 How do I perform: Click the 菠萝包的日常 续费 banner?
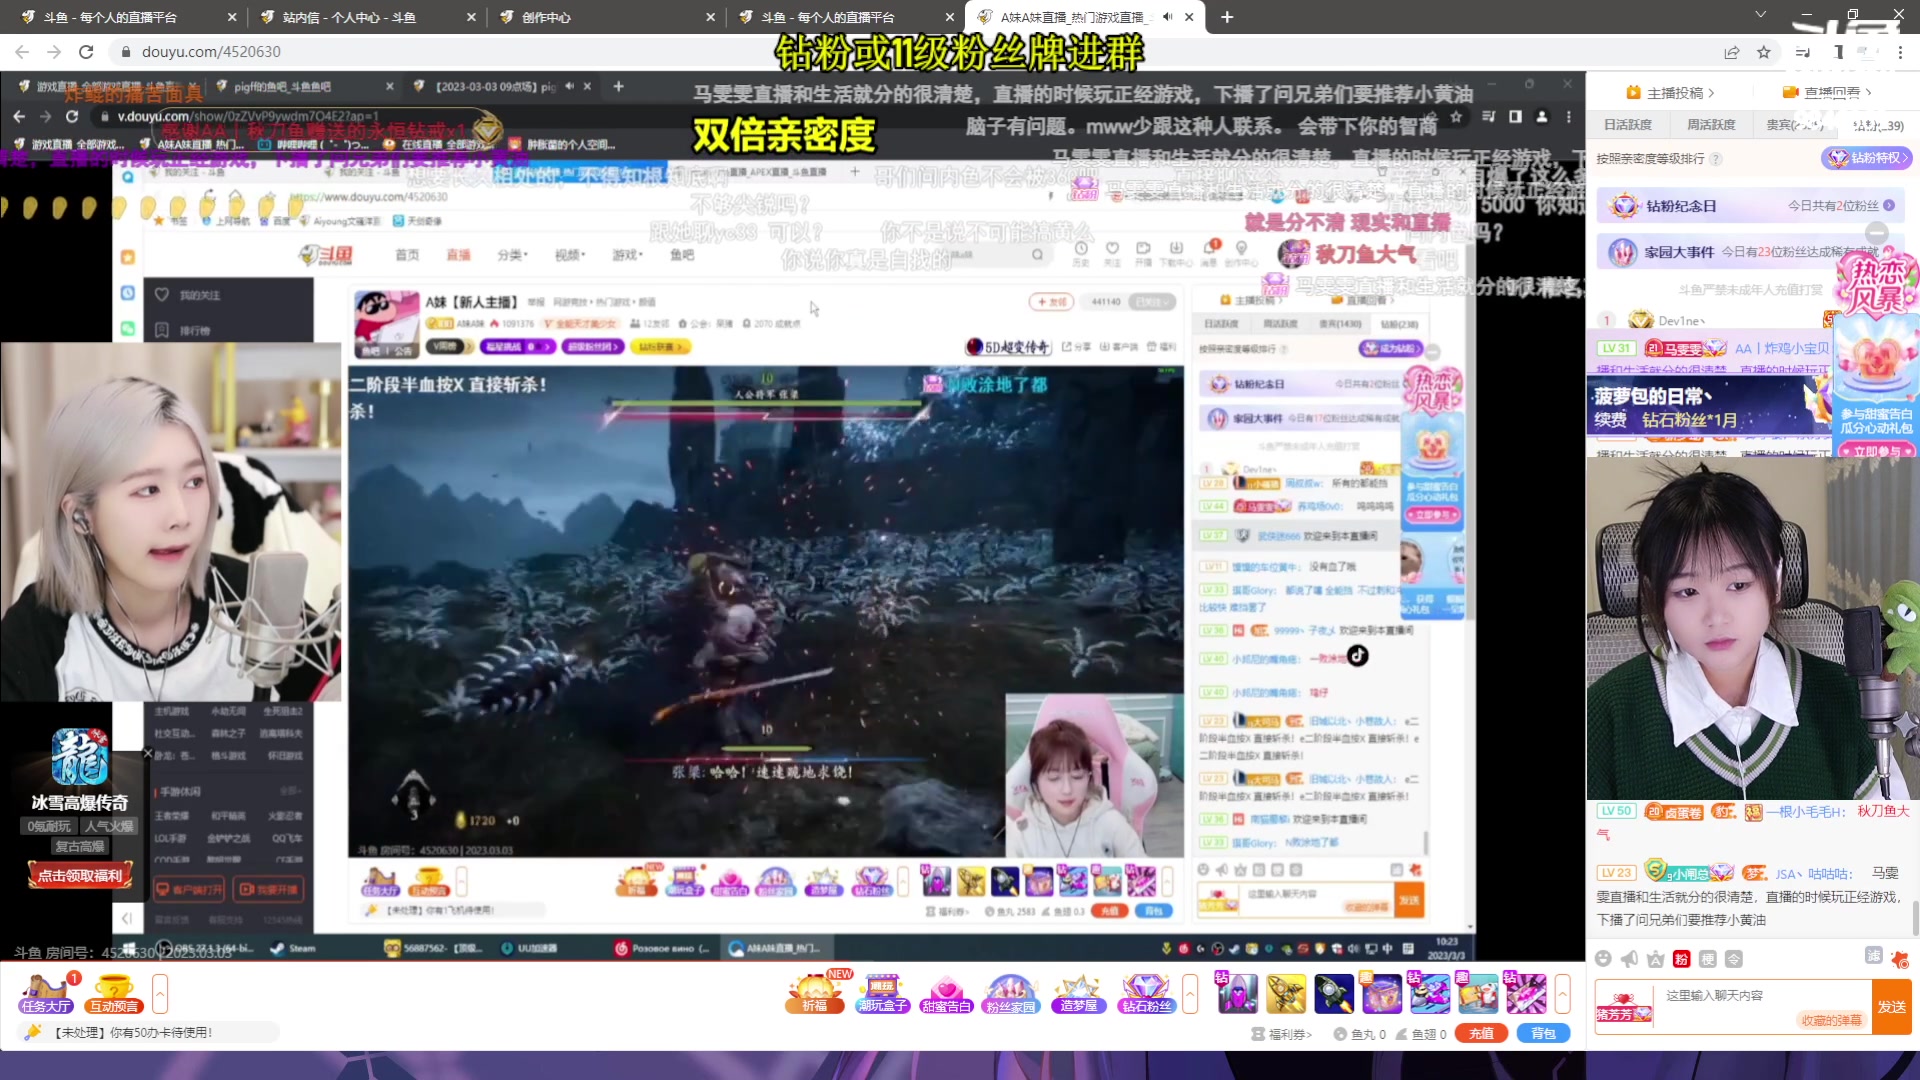[x=1708, y=407]
